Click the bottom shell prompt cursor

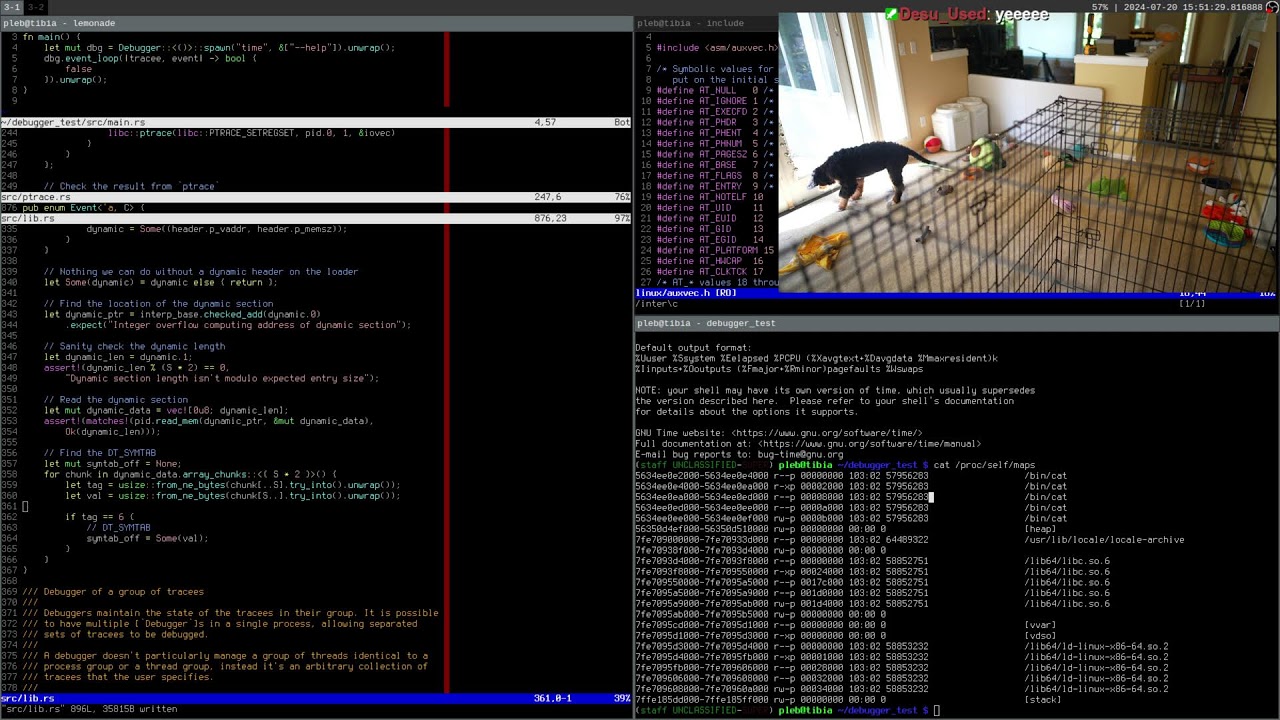point(937,710)
